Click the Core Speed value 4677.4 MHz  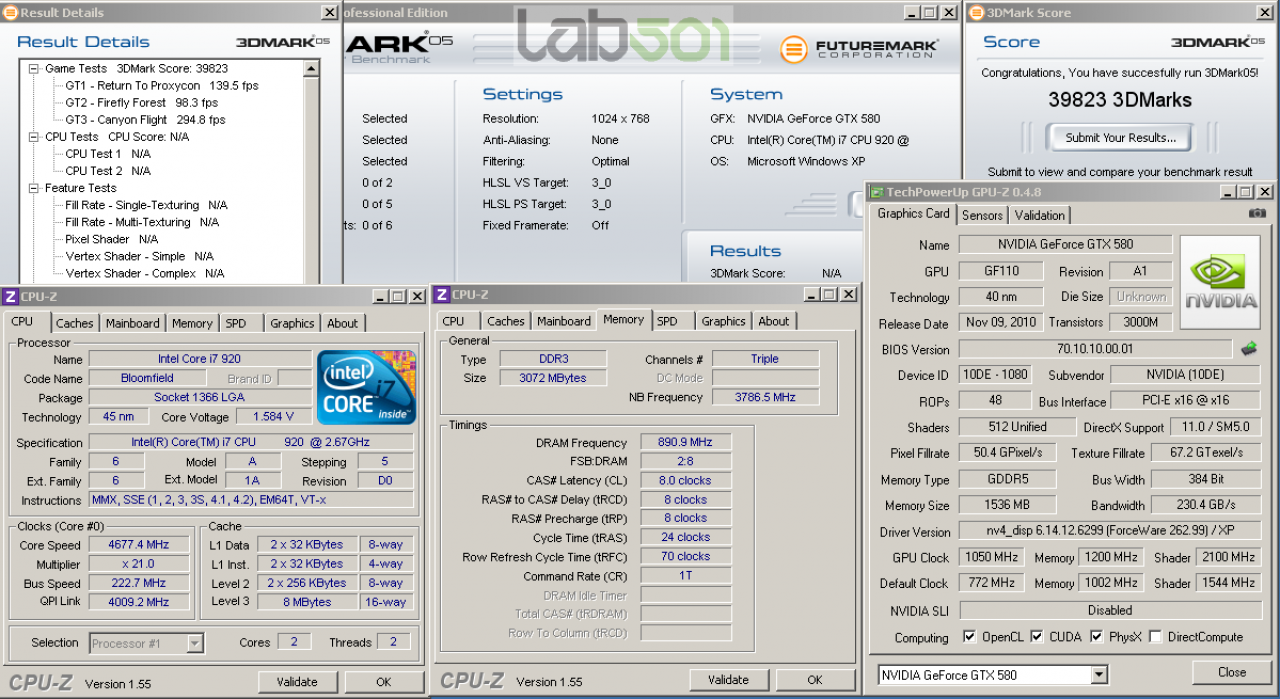139,545
